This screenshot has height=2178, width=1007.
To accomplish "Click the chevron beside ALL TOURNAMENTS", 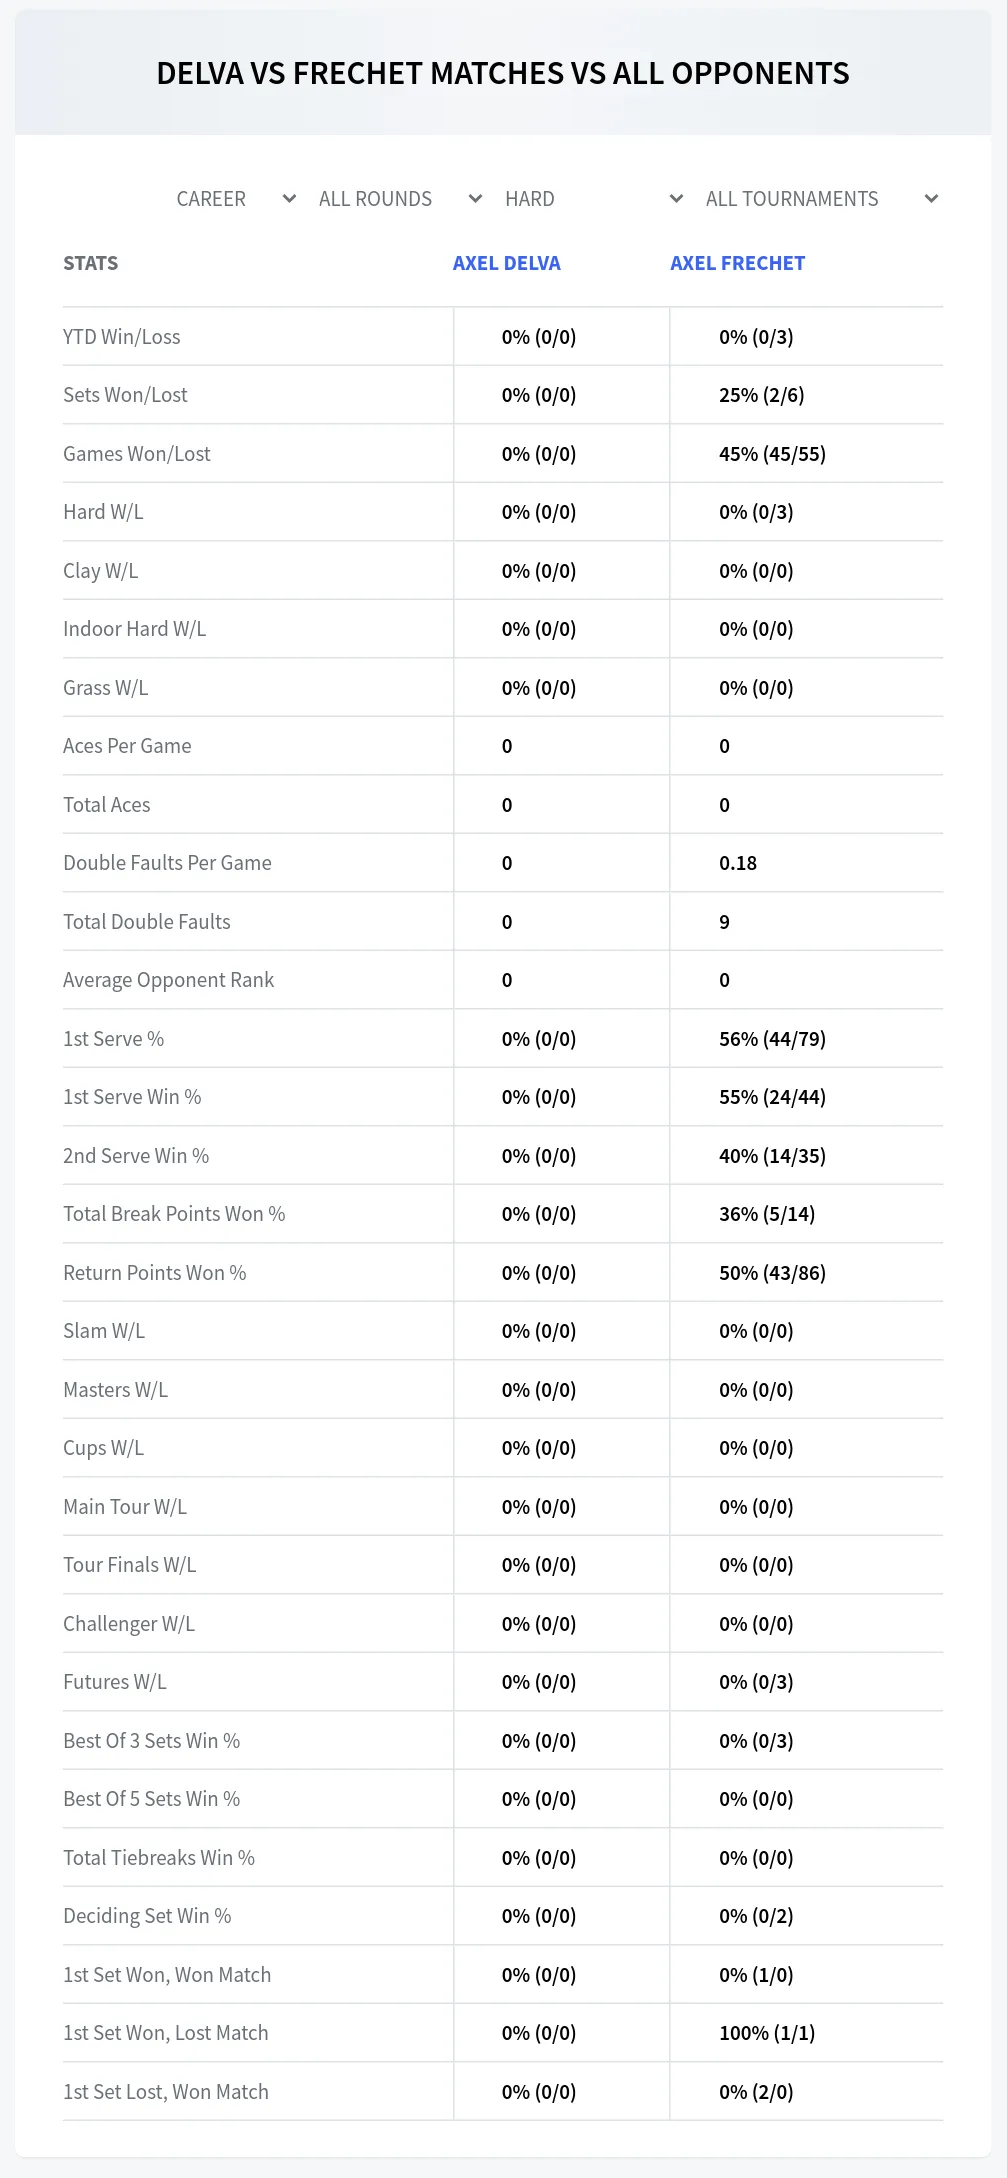I will click(x=932, y=199).
